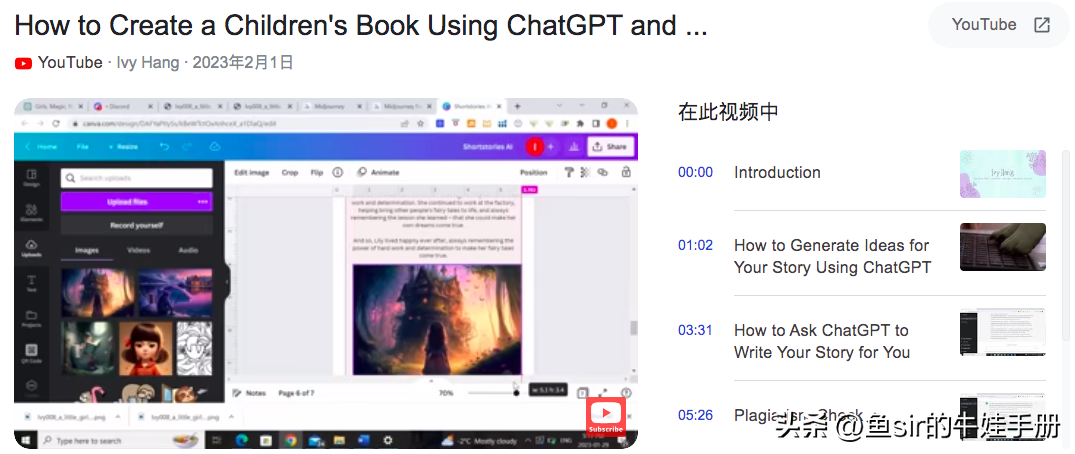
Task: Click the Flip toolbar option
Action: pyautogui.click(x=316, y=172)
